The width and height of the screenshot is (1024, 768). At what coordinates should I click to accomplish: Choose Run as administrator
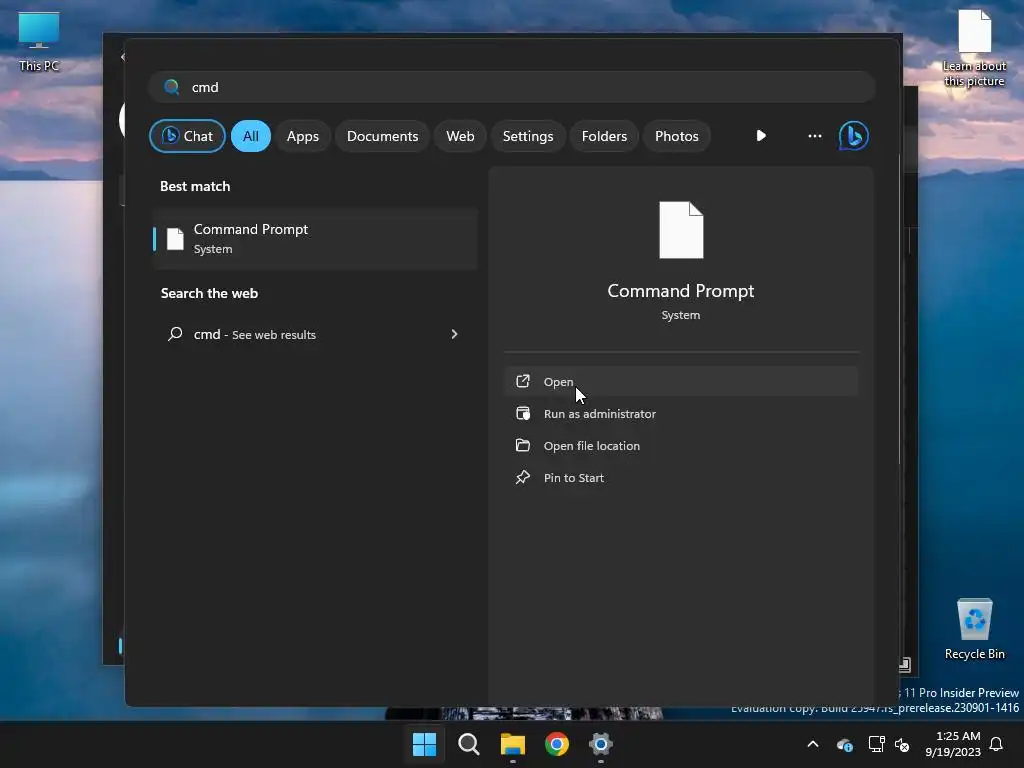[681, 413]
